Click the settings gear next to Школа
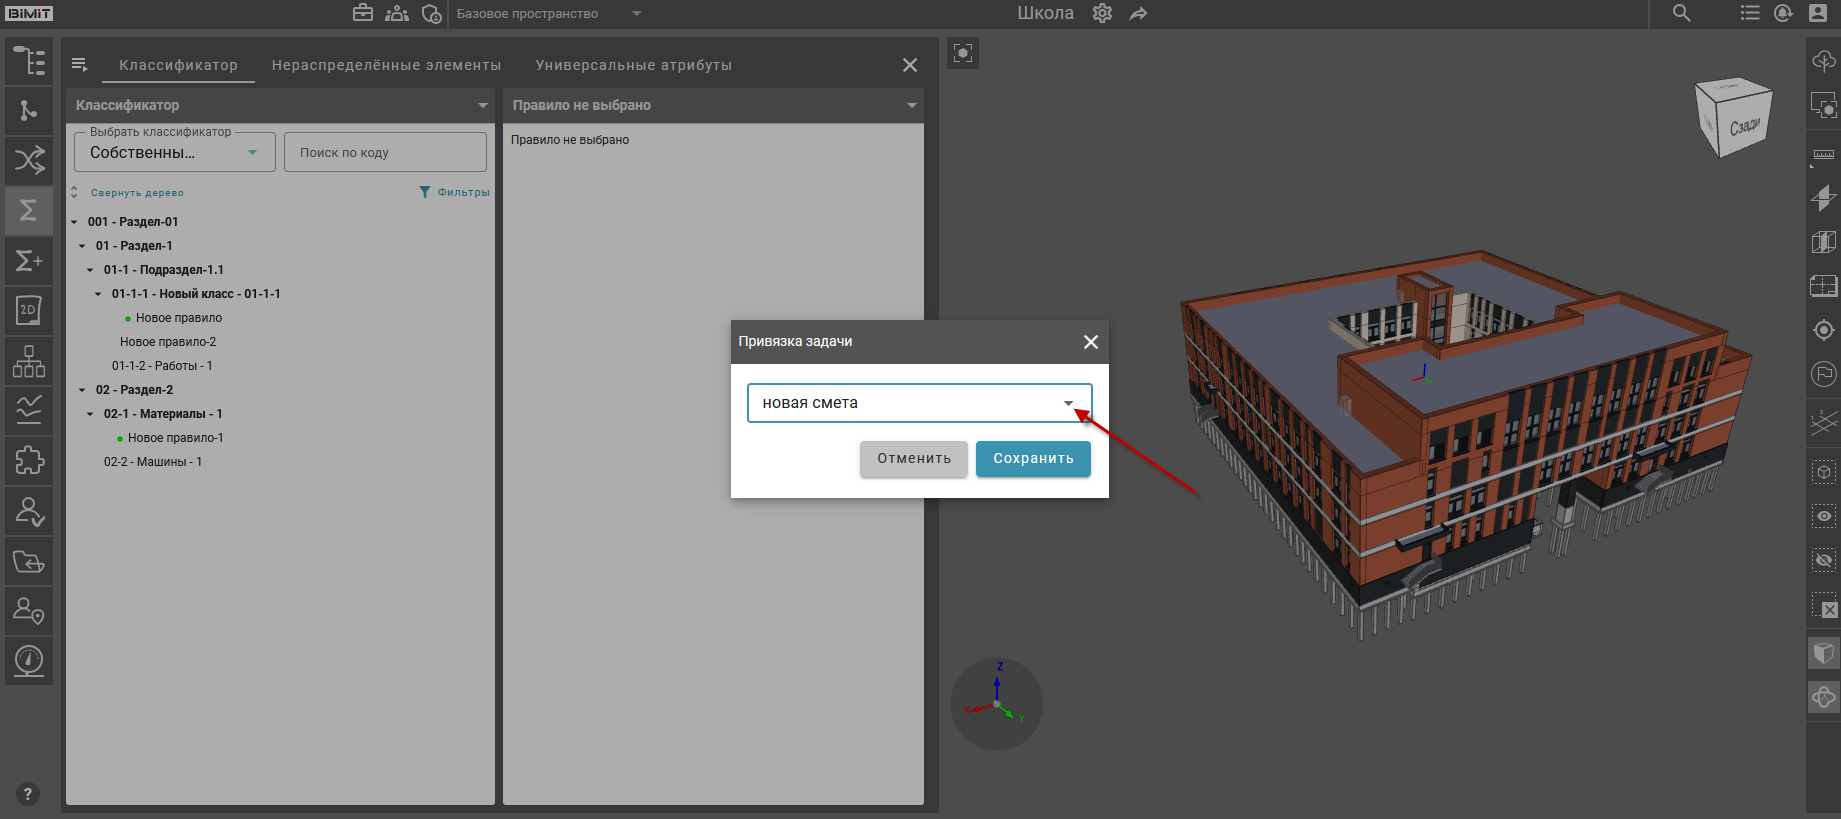 point(1102,14)
